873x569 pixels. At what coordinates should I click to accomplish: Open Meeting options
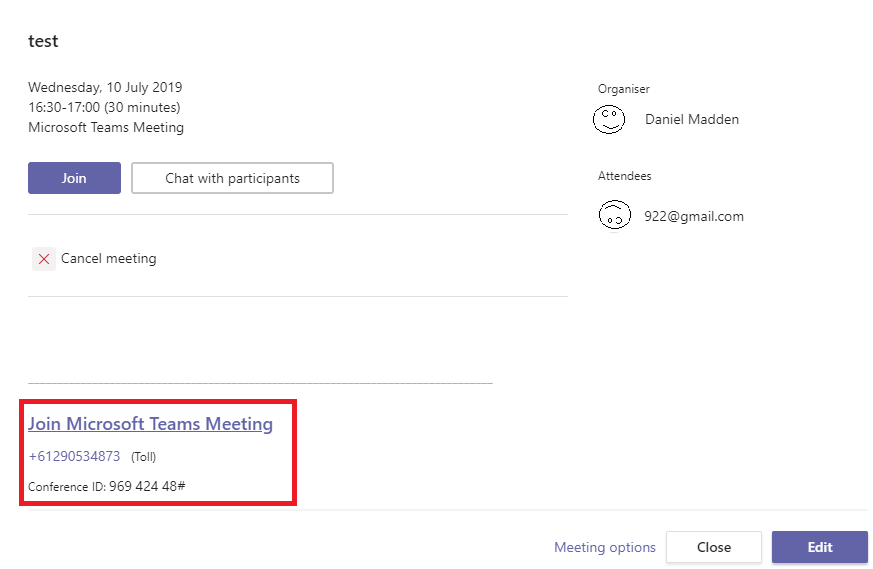[x=605, y=547]
